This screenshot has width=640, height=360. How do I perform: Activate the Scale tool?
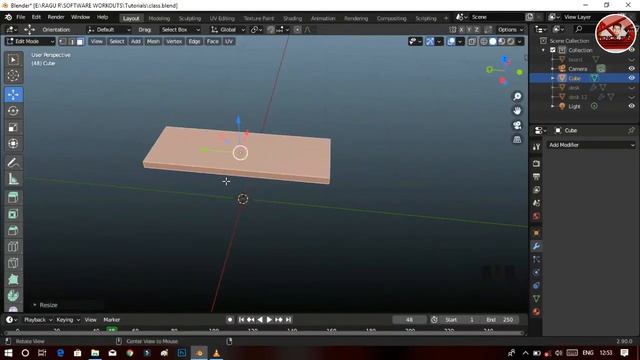[x=13, y=127]
